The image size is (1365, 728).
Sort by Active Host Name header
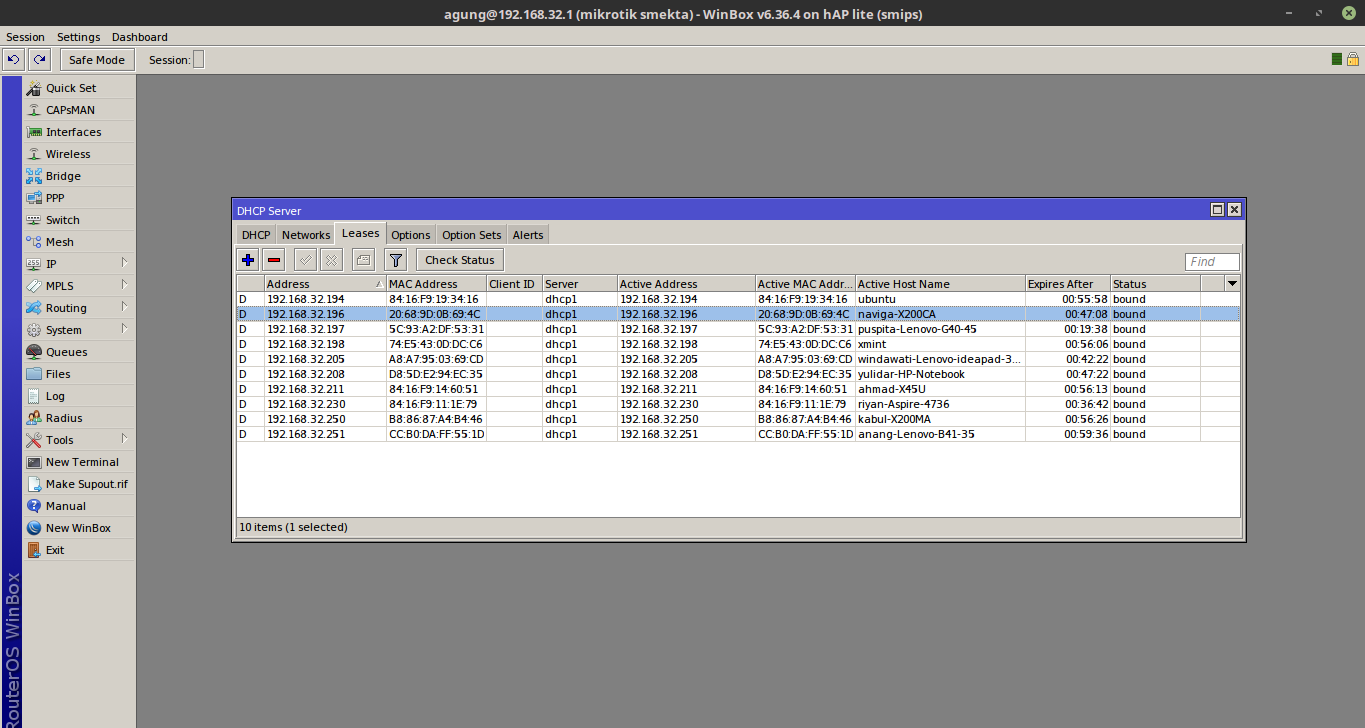tap(940, 284)
